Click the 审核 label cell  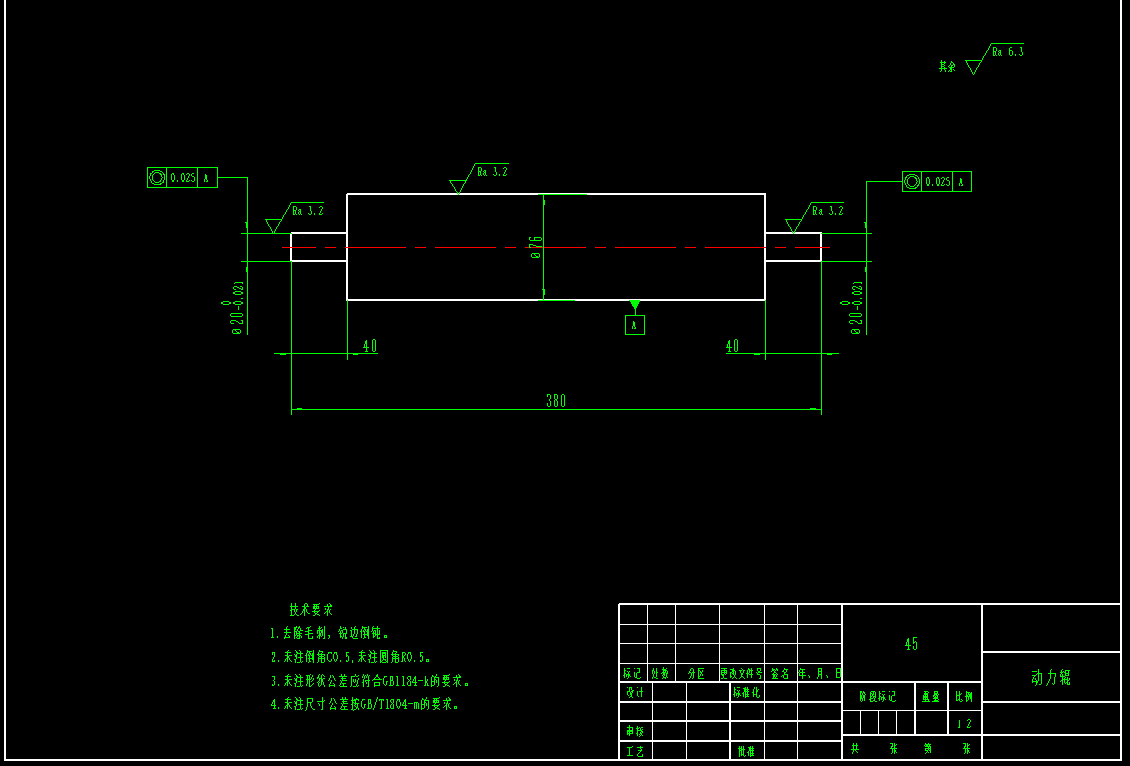pos(636,731)
